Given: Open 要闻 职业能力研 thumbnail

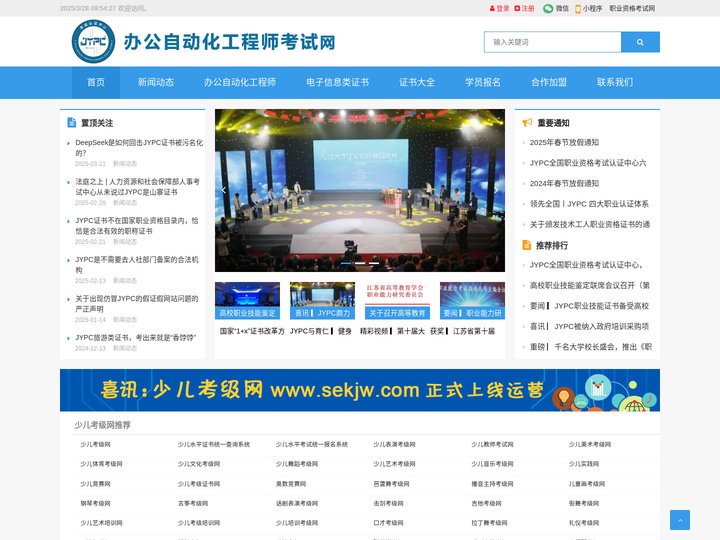Looking at the screenshot, I should (x=472, y=301).
